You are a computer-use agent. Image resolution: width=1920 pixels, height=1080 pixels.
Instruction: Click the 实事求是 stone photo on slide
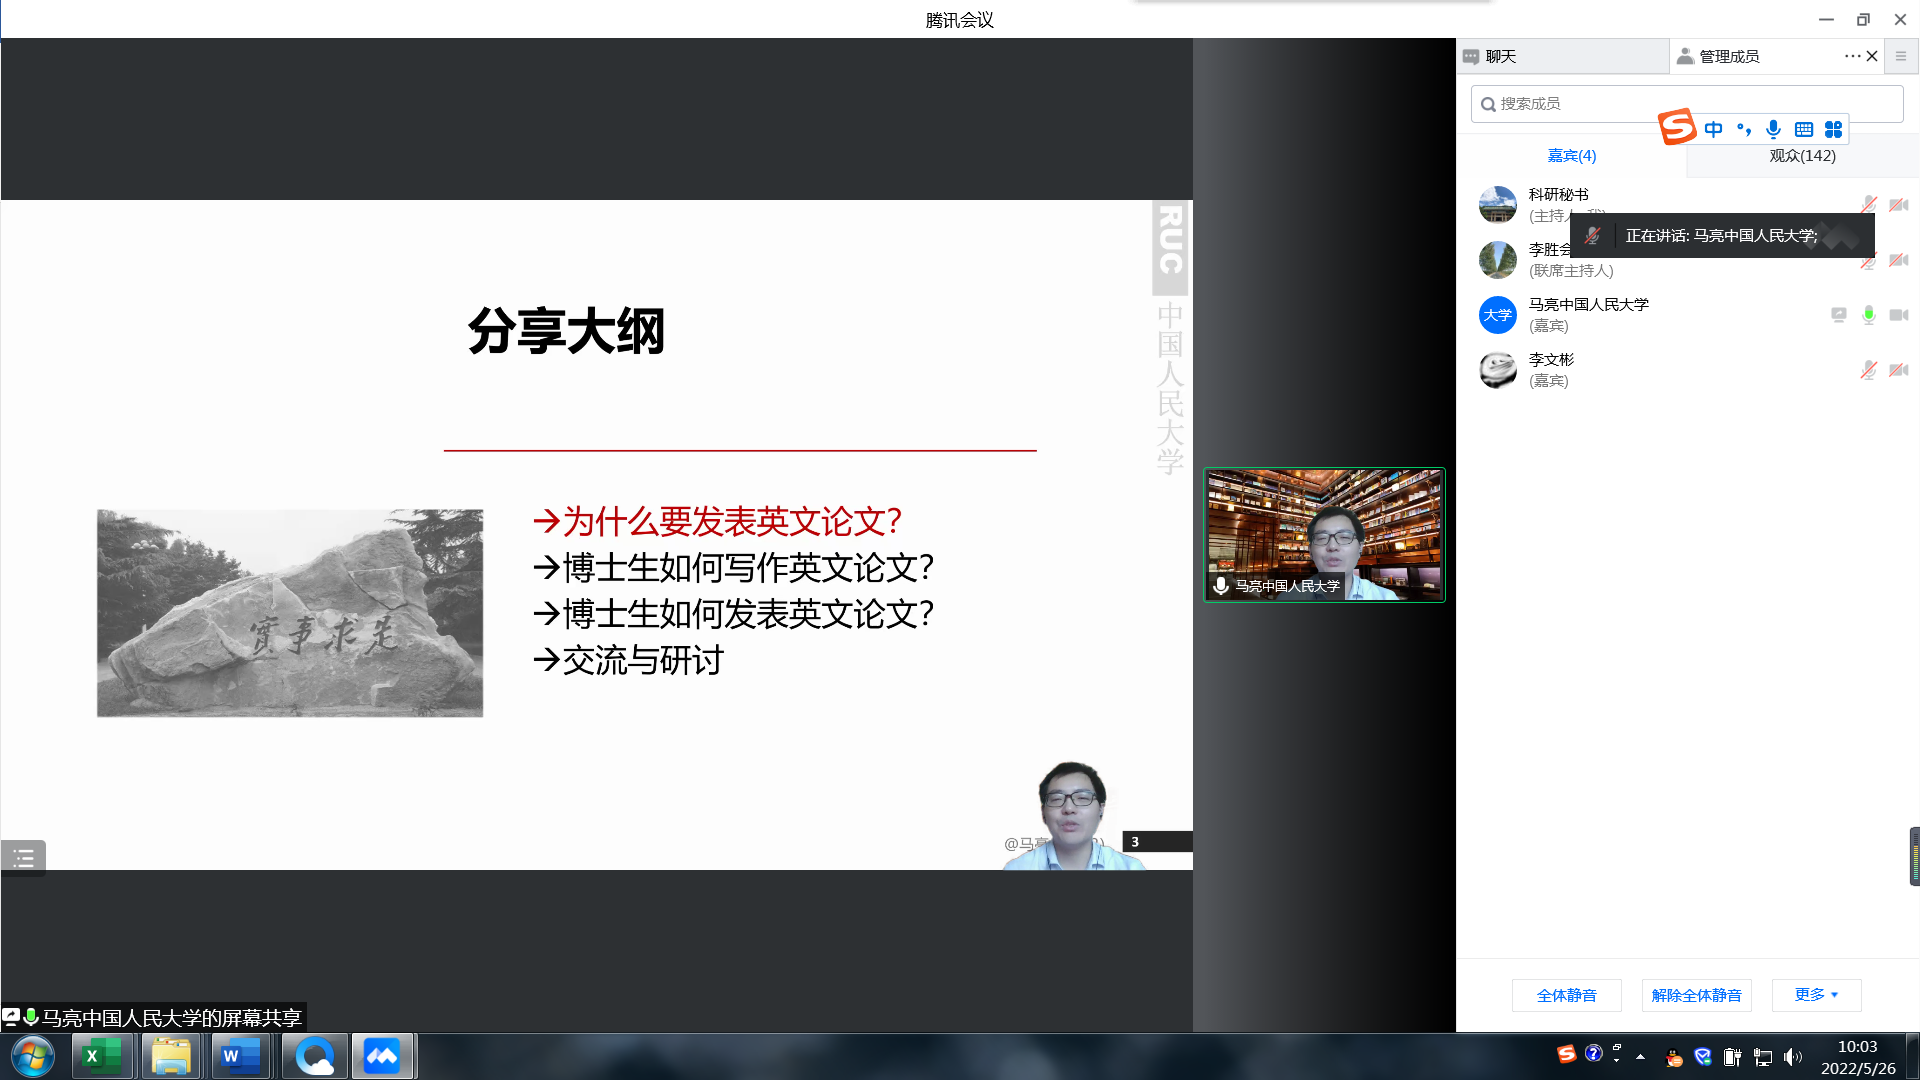click(290, 613)
